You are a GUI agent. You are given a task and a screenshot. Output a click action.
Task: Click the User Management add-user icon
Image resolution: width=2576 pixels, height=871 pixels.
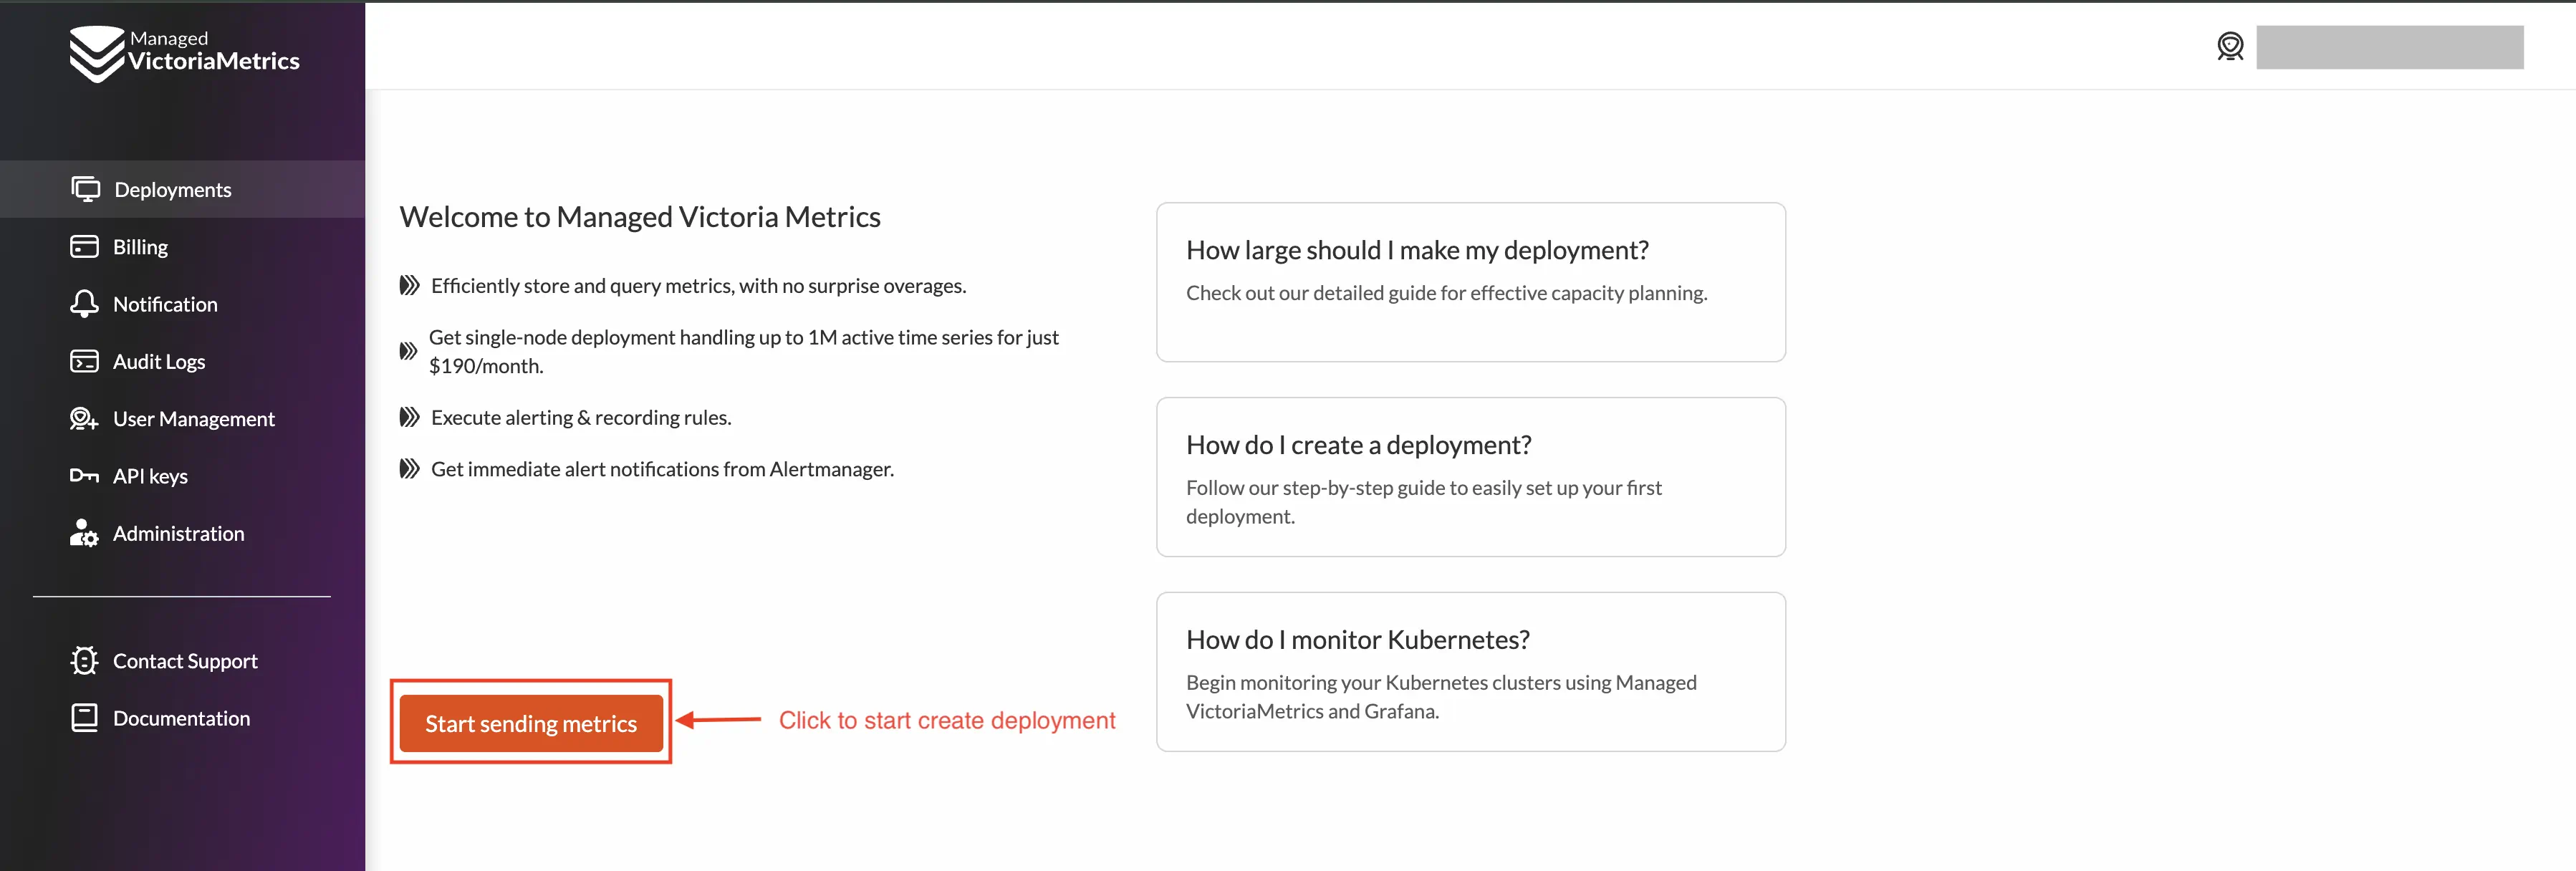tap(85, 419)
